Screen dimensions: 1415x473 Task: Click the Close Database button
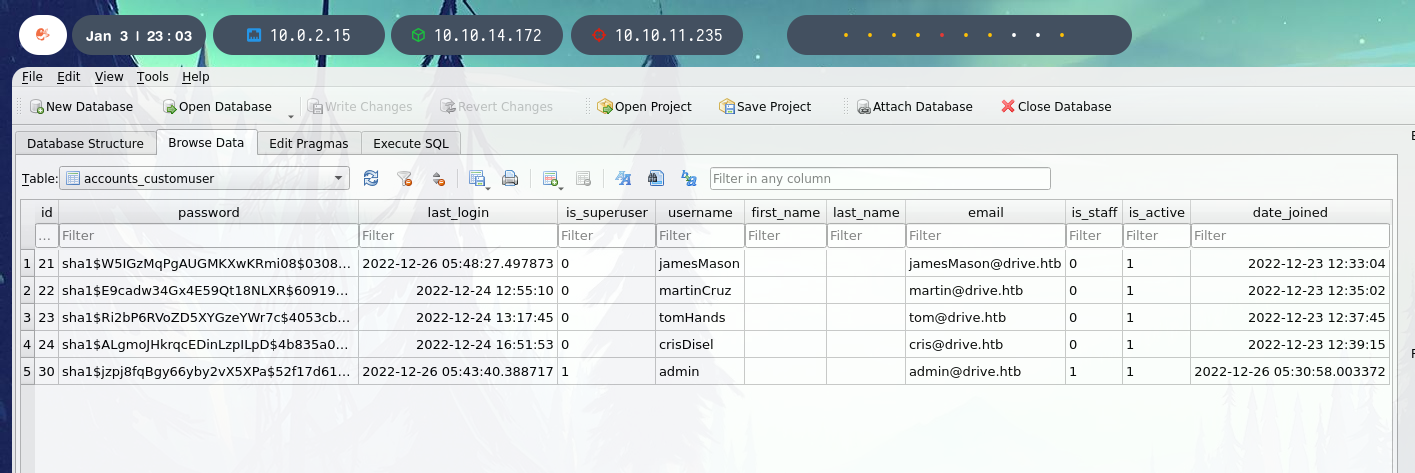[1055, 107]
